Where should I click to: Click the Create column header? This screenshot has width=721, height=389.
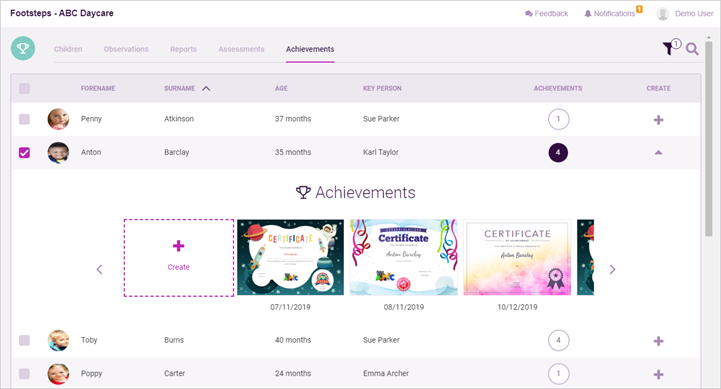658,88
